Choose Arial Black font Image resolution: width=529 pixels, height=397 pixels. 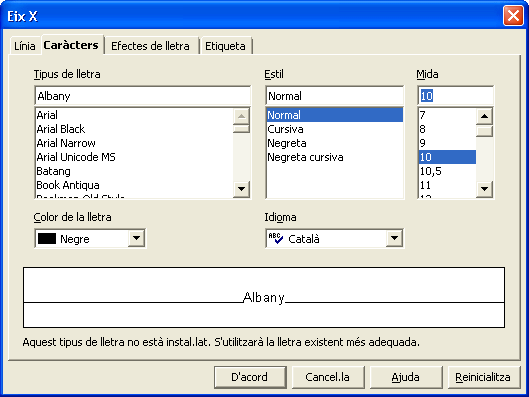134,129
